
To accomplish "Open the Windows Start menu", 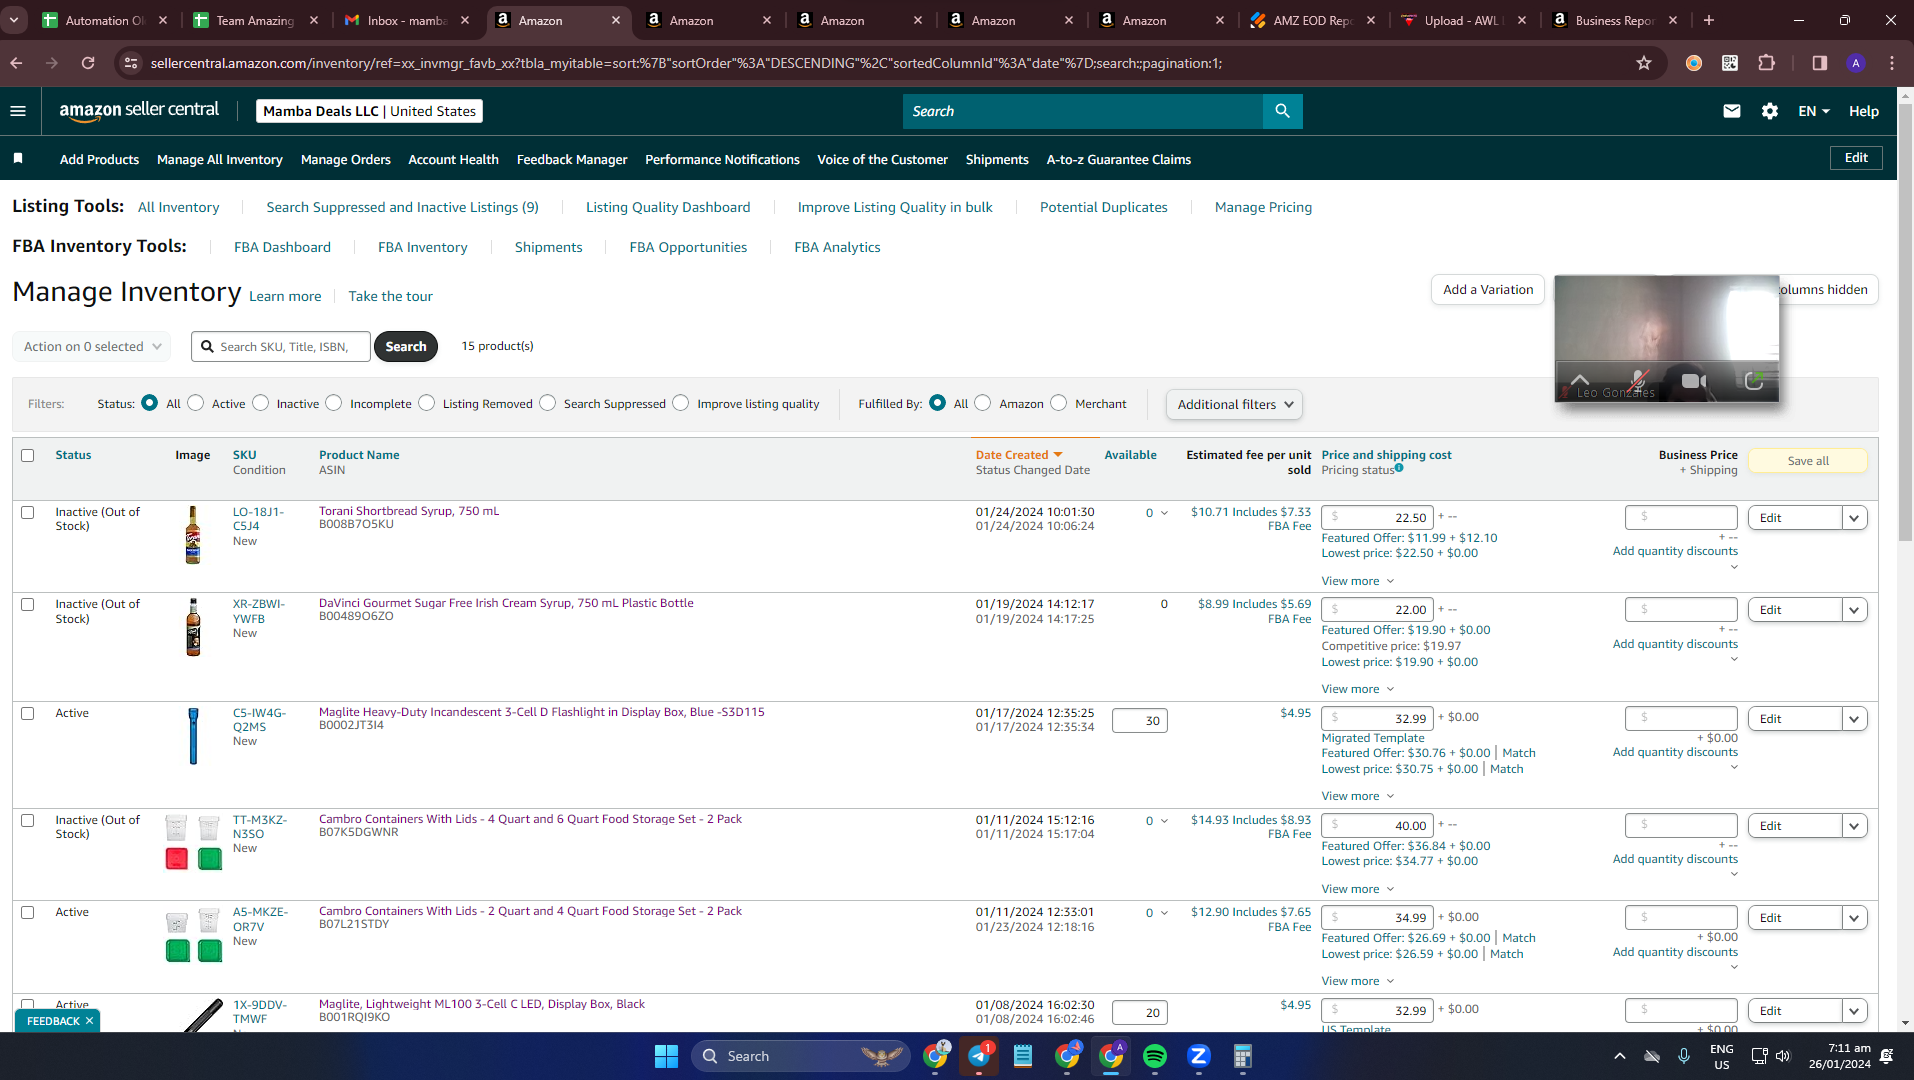I will 666,1056.
